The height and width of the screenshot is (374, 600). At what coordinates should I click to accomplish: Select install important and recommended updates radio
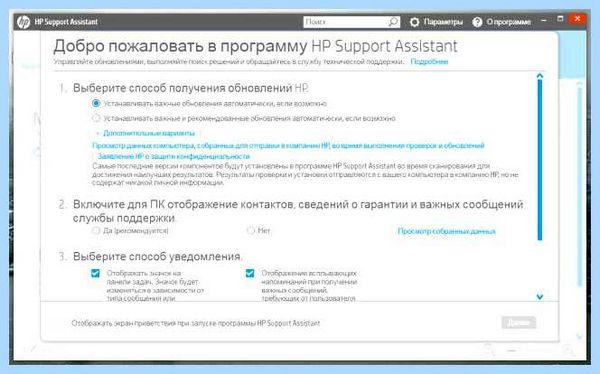96,118
